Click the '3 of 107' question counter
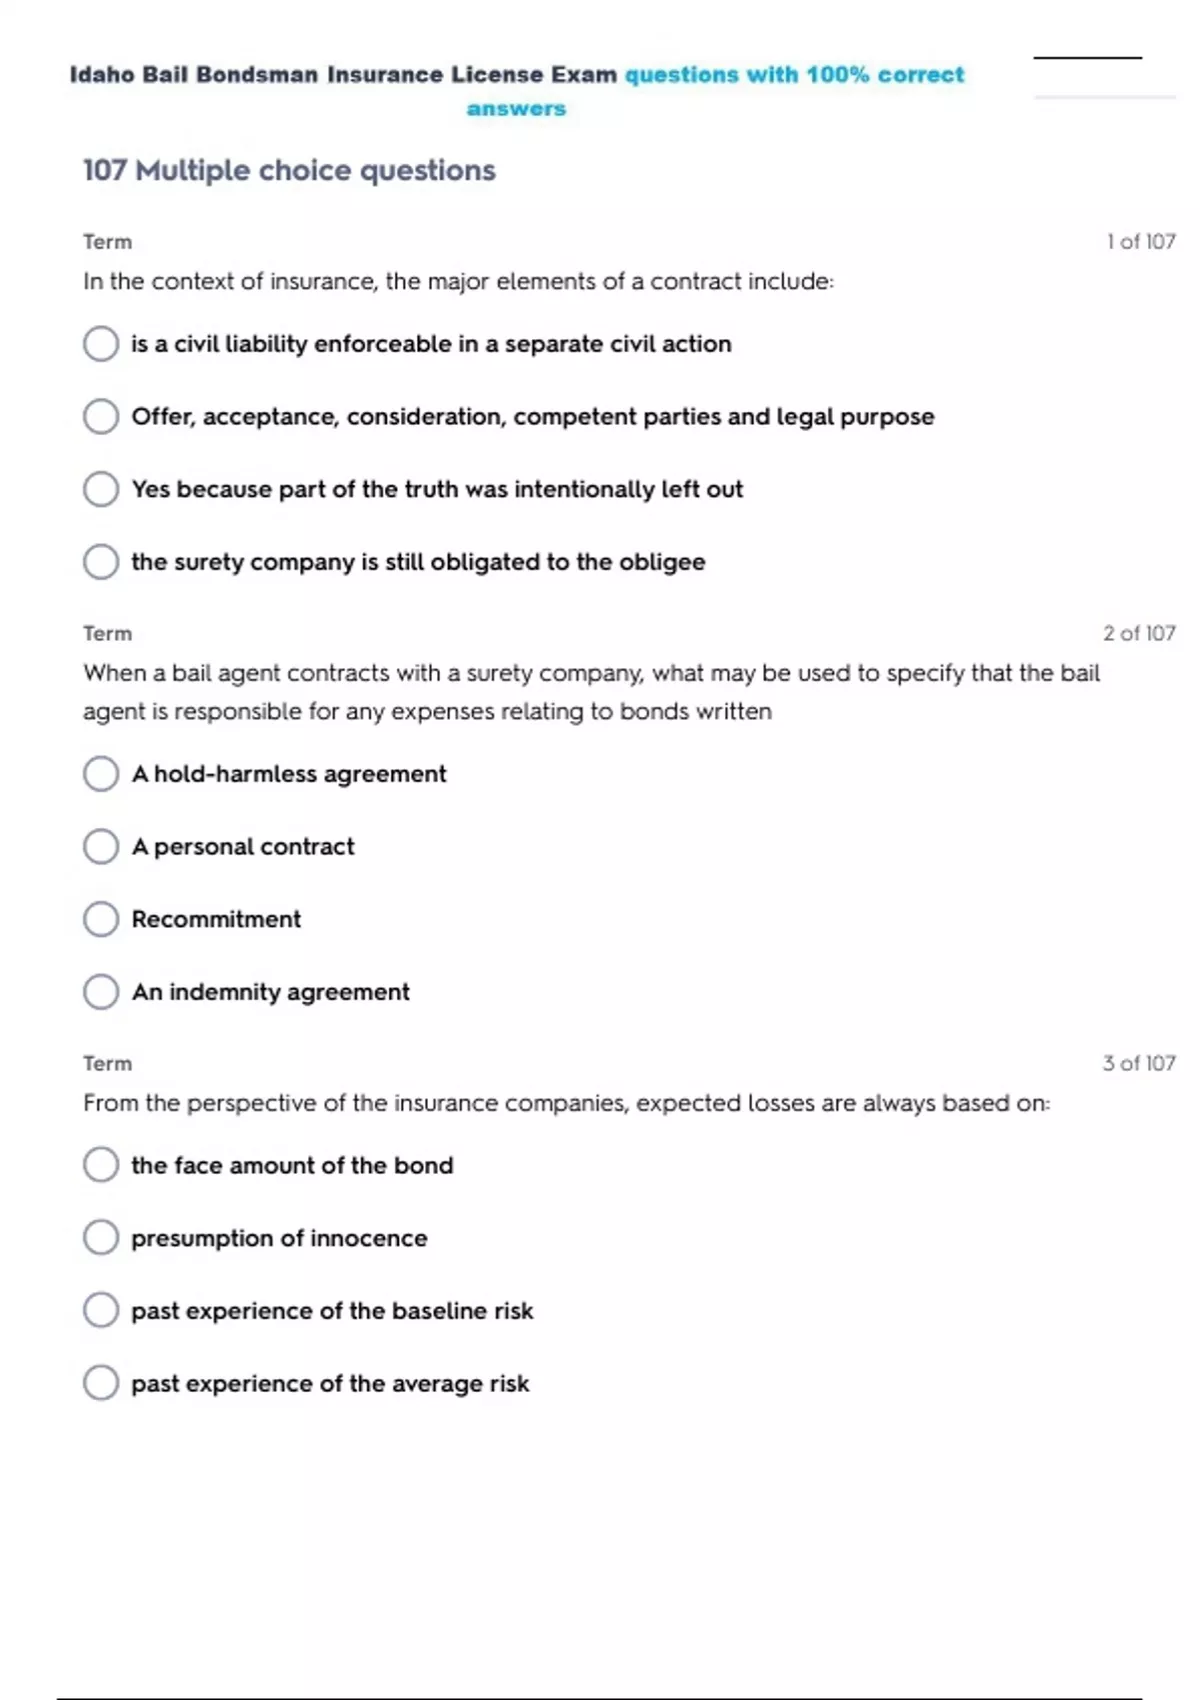The image size is (1200, 1700). point(1139,1063)
